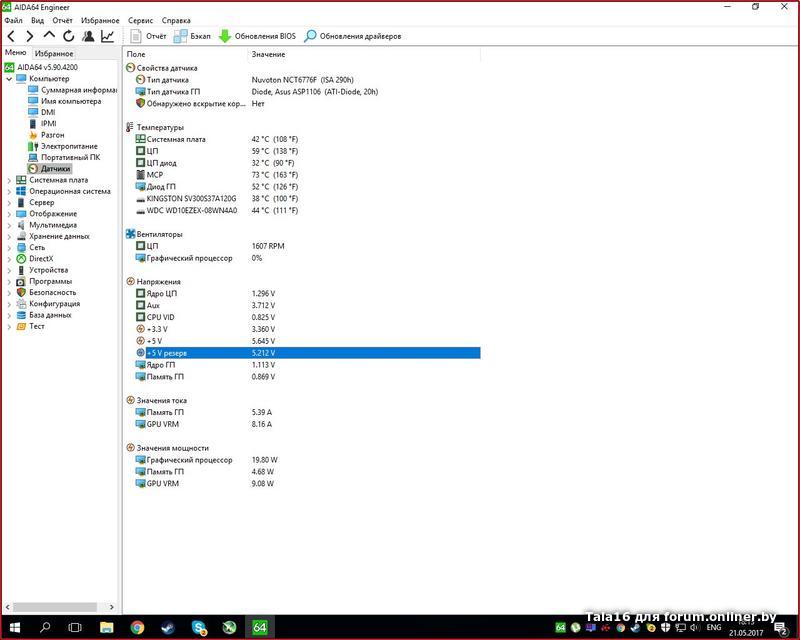
Task: Click the Refresh icon in toolbar
Action: click(69, 36)
